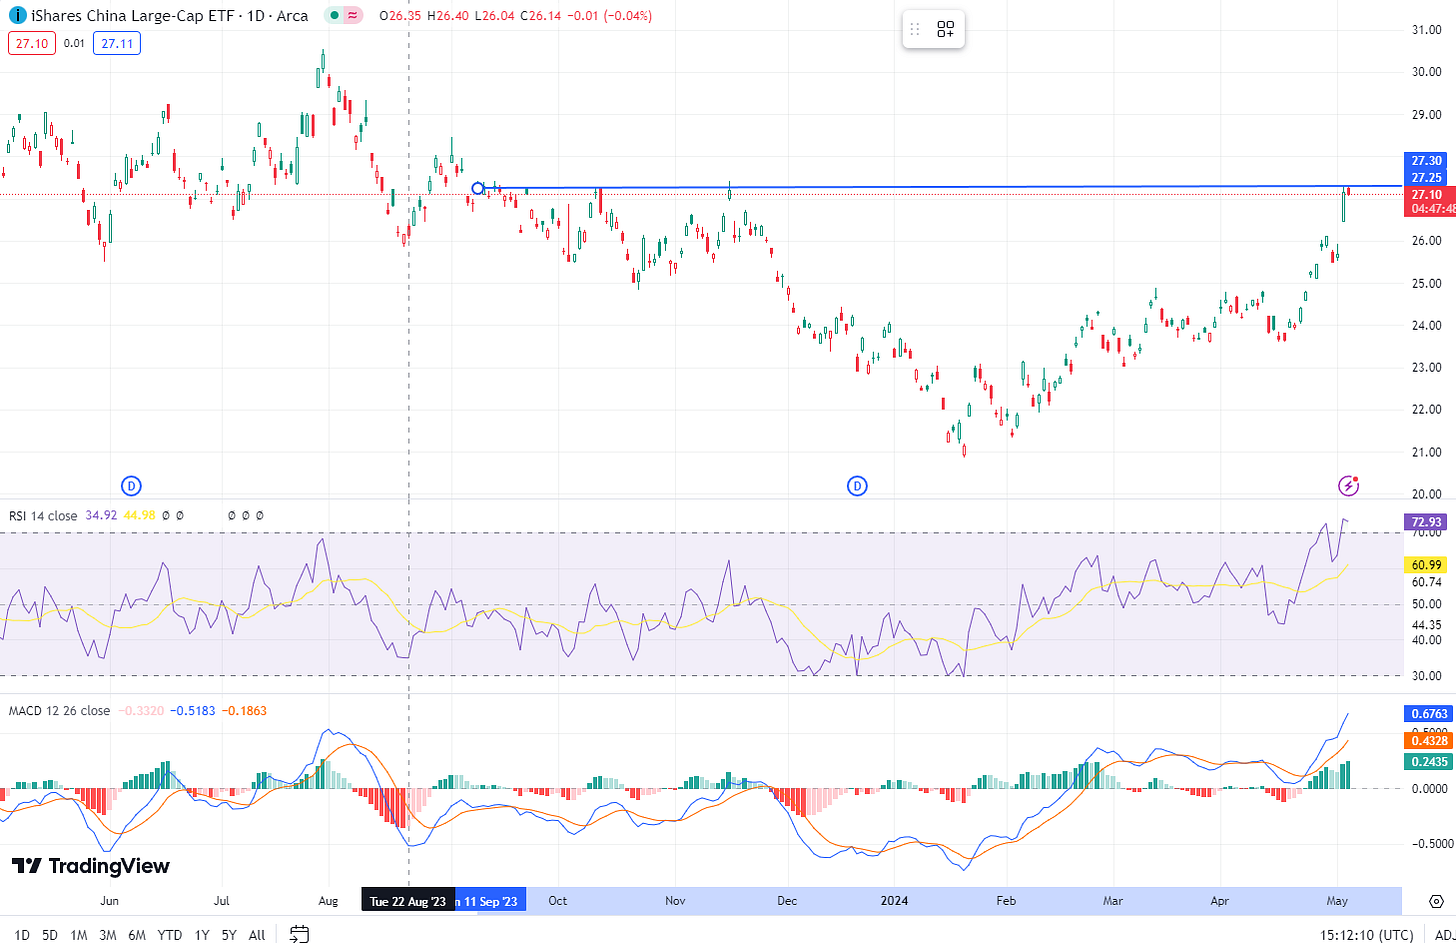Viewport: 1456px width, 943px height.
Task: Select the 5D time range
Action: pyautogui.click(x=50, y=935)
